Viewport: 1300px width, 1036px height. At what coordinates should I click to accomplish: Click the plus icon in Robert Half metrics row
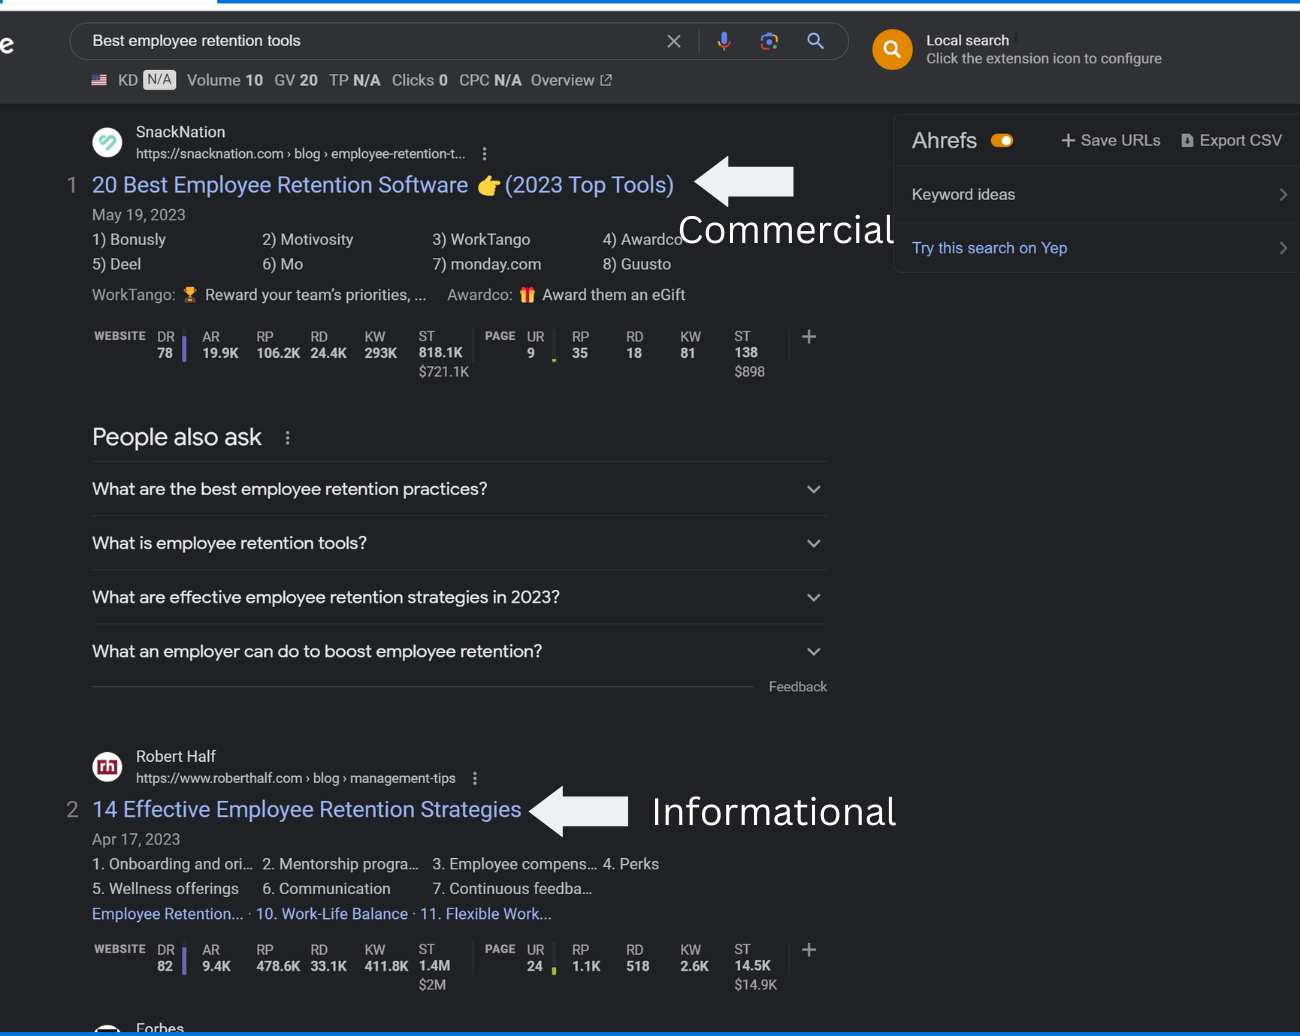809,950
